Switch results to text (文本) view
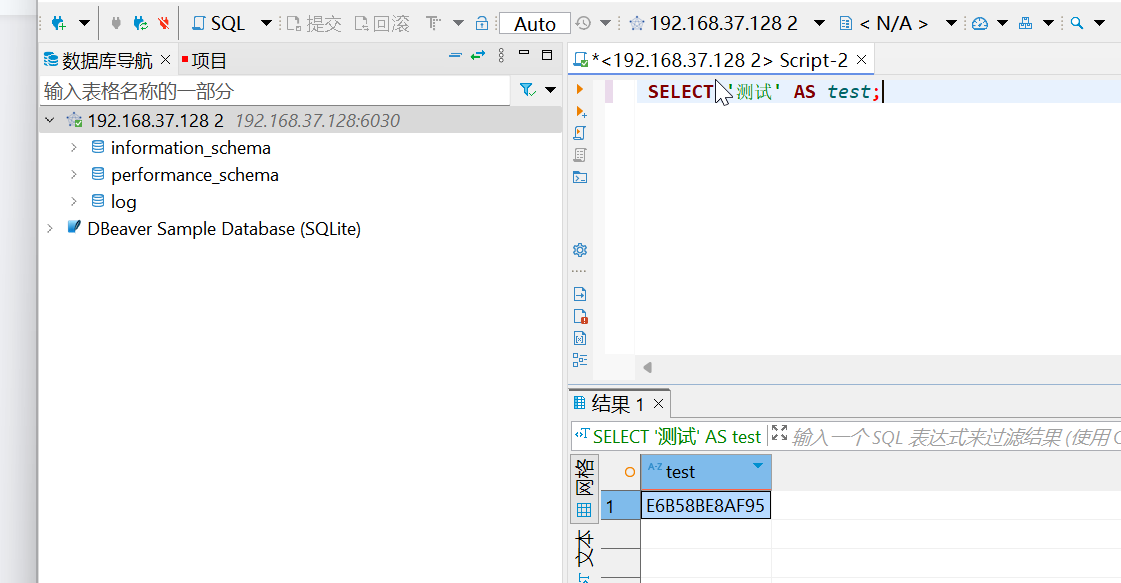Viewport: 1121px width, 583px height. tap(584, 552)
